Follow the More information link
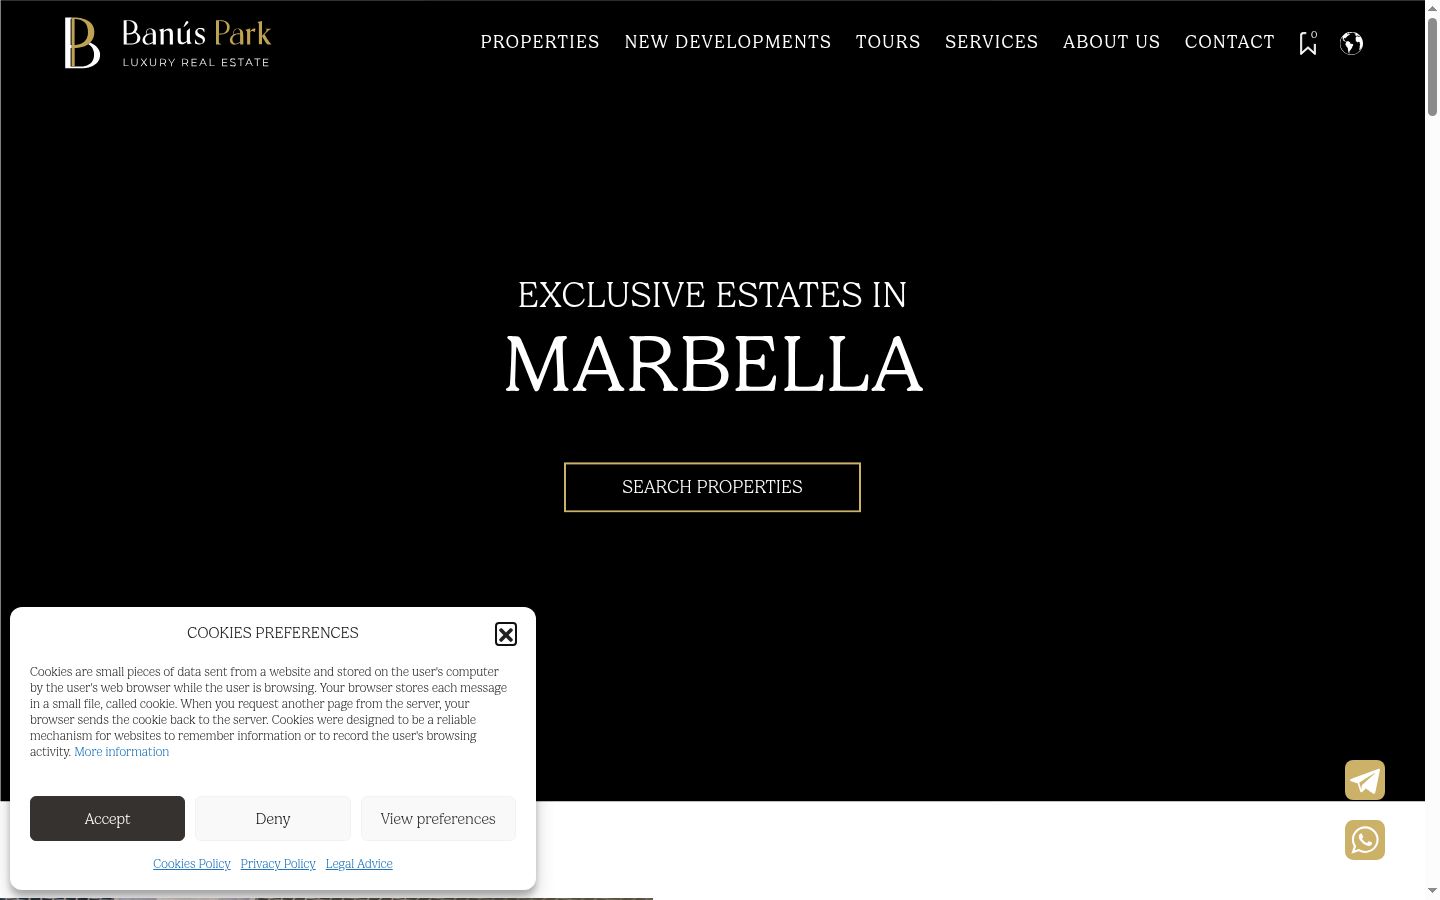 coord(122,752)
